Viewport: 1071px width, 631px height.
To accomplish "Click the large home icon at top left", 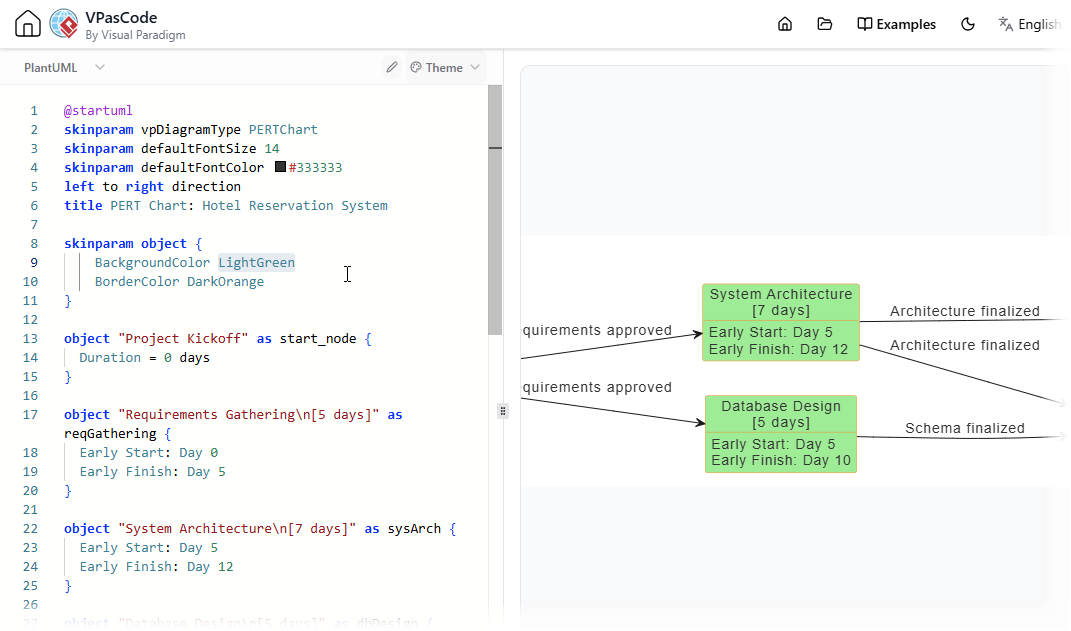I will [28, 24].
